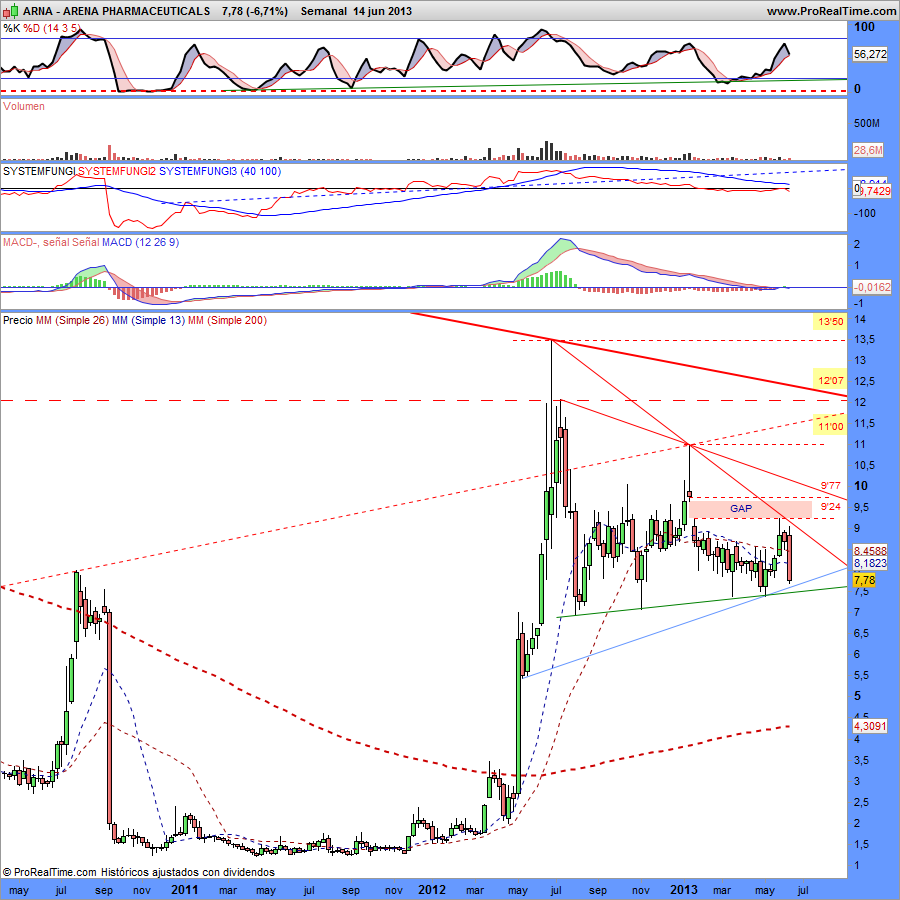The width and height of the screenshot is (900, 900).
Task: Click the 13,5 price axis label
Action: pyautogui.click(x=864, y=339)
